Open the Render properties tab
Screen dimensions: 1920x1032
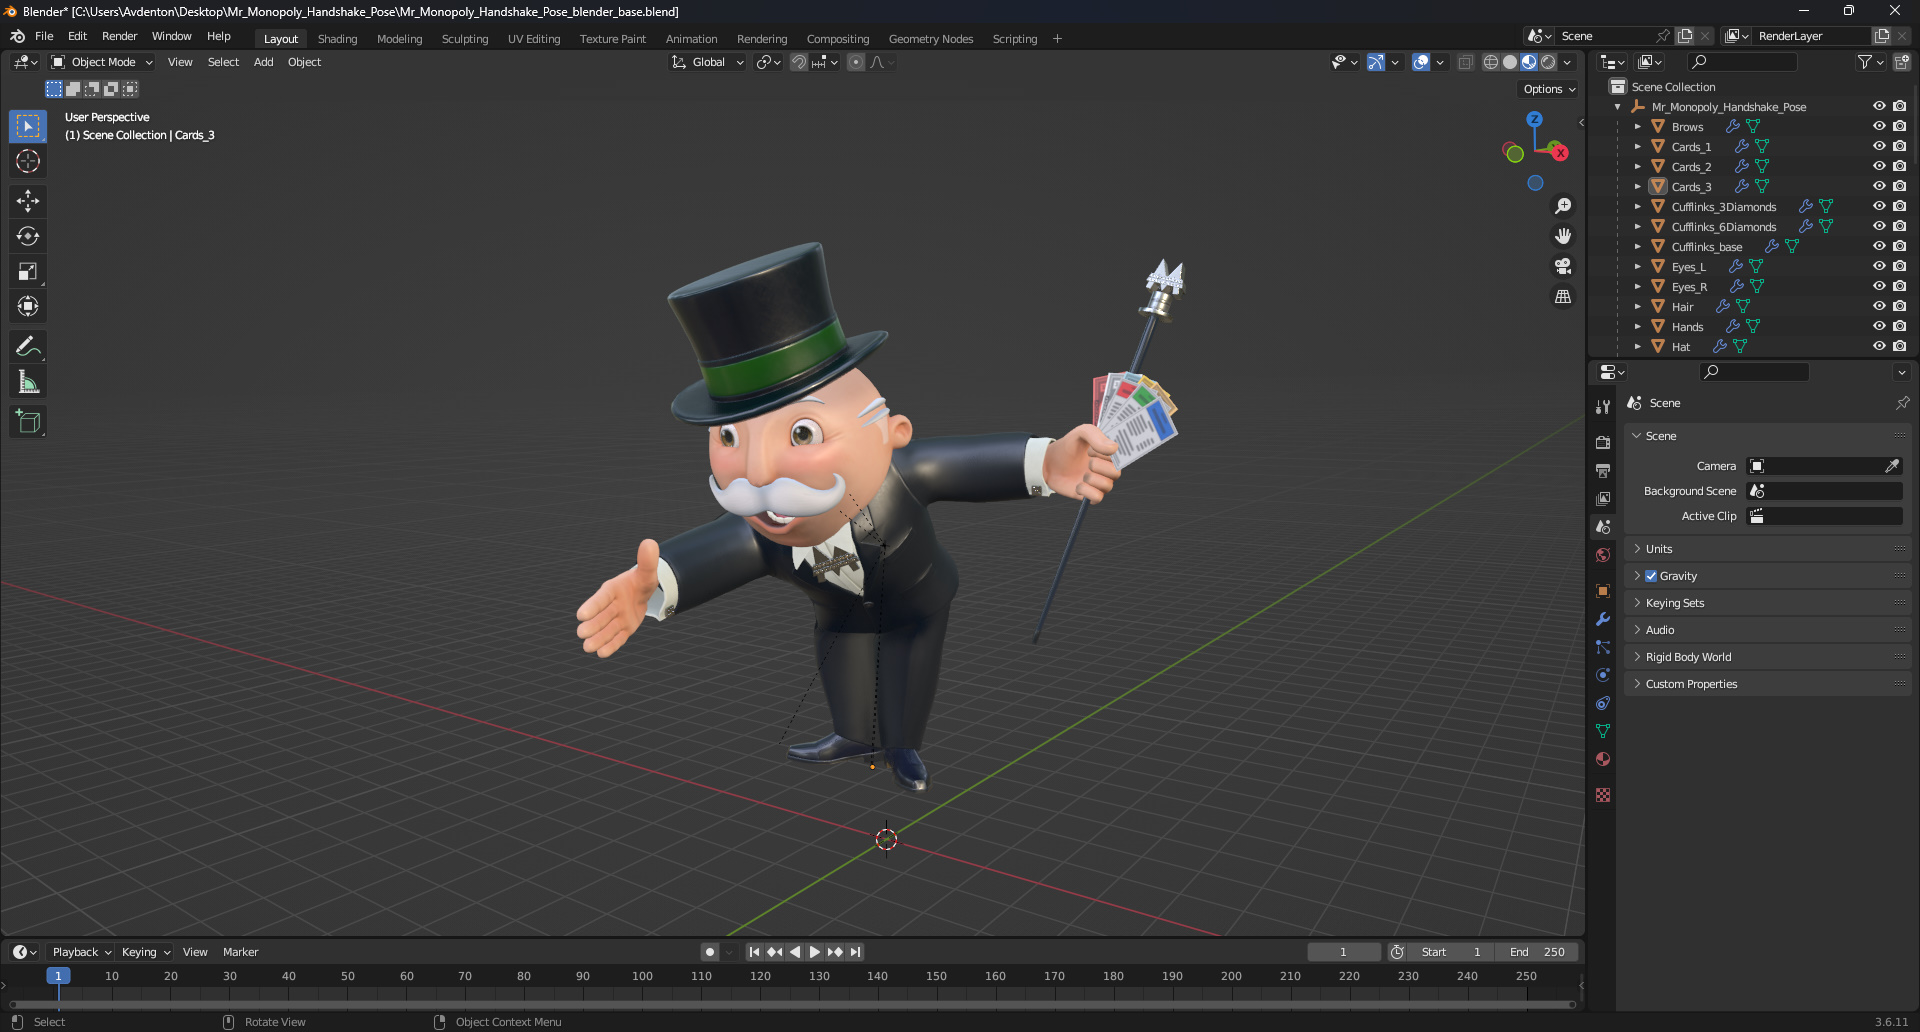(1603, 442)
